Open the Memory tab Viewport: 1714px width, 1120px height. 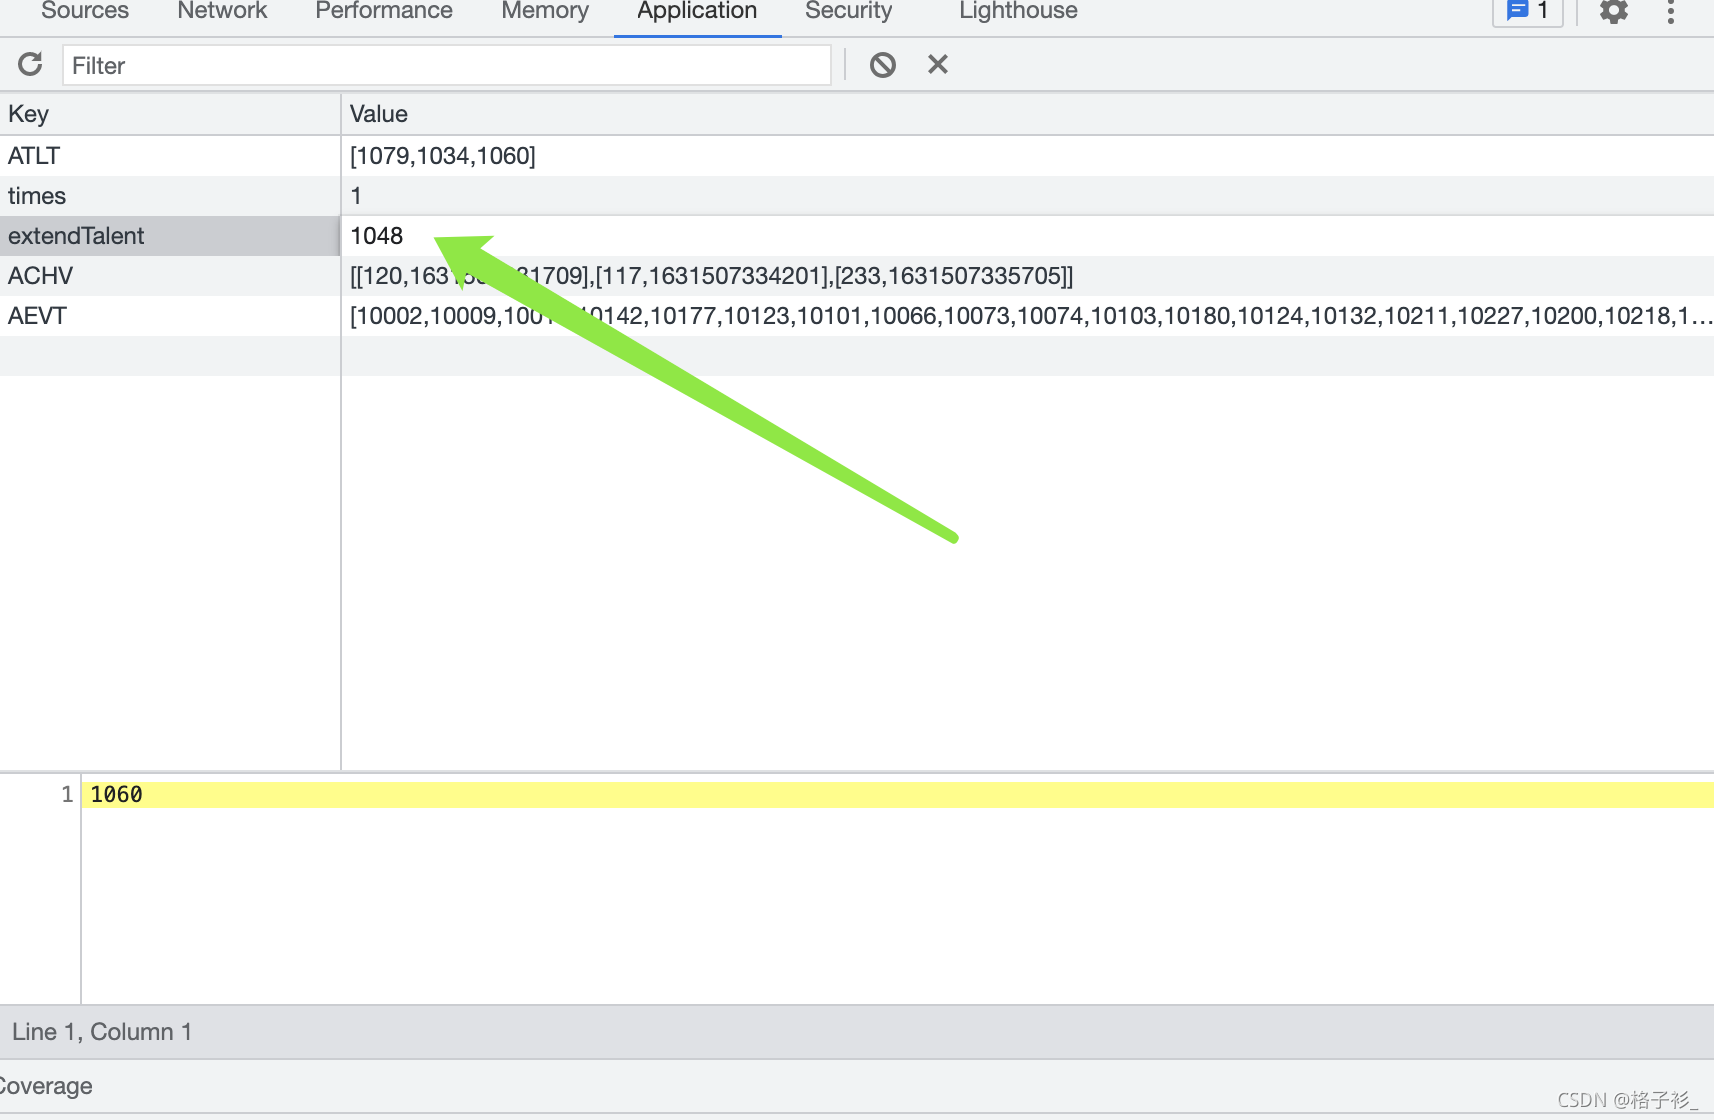(545, 11)
